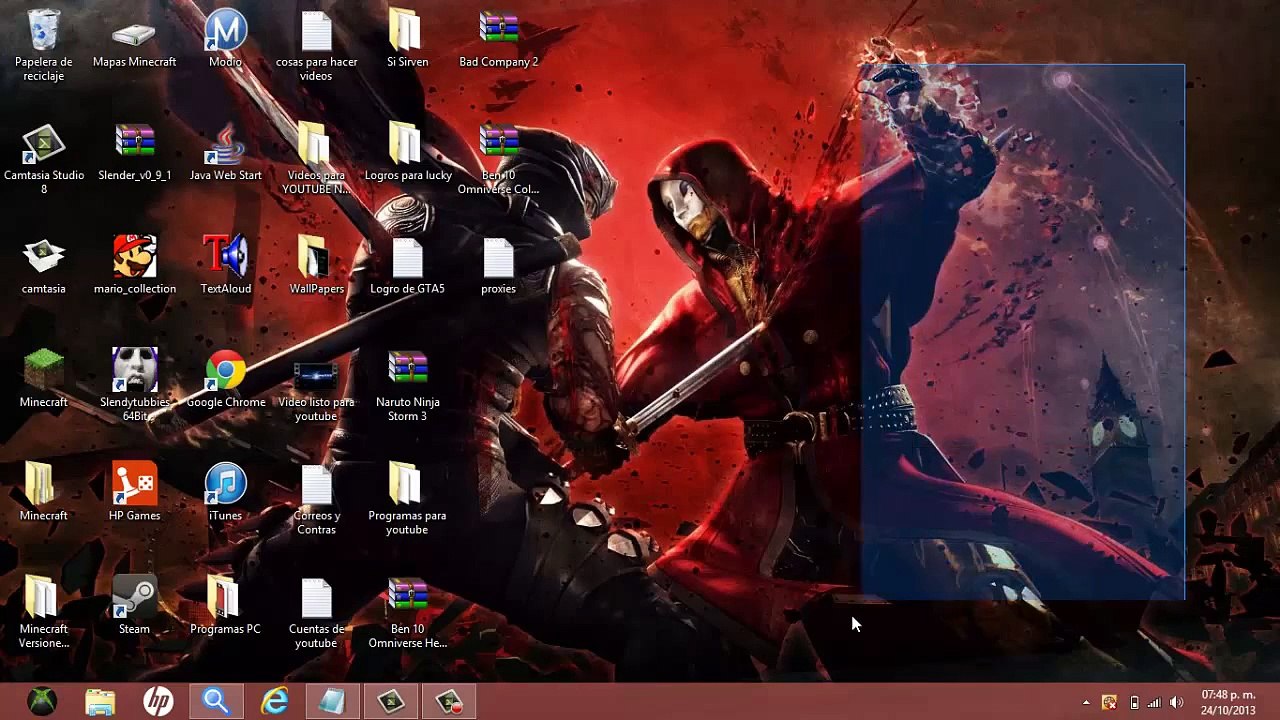The width and height of the screenshot is (1280, 720).
Task: Click the Naruto Ninja Storm 3 archive
Action: [407, 373]
